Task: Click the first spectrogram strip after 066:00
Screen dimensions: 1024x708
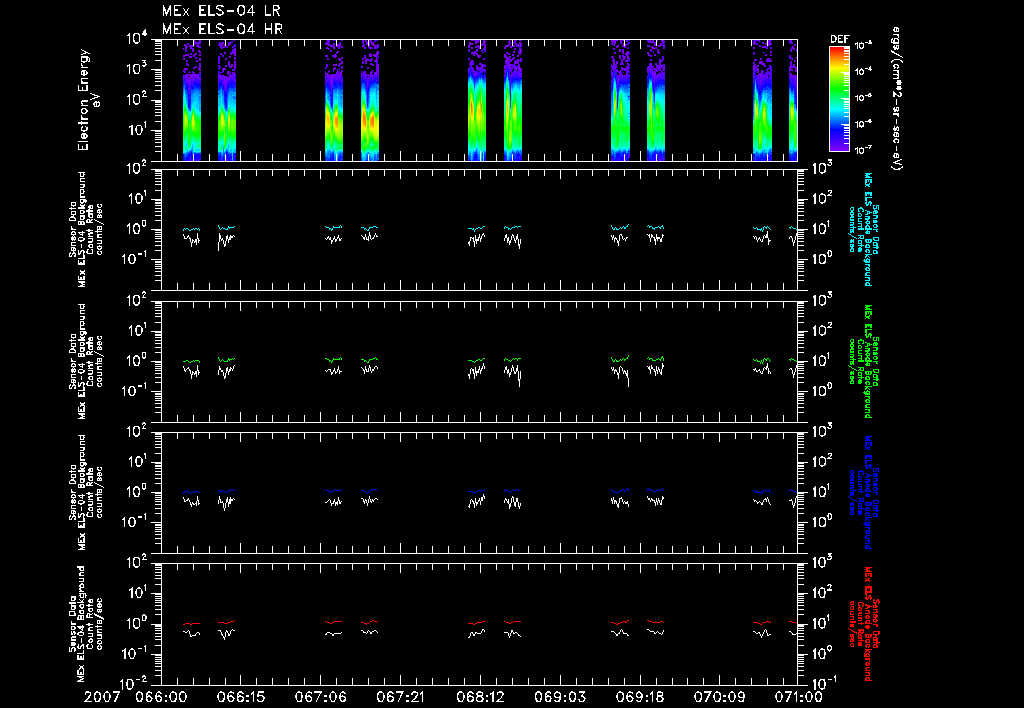Action: pos(192,101)
